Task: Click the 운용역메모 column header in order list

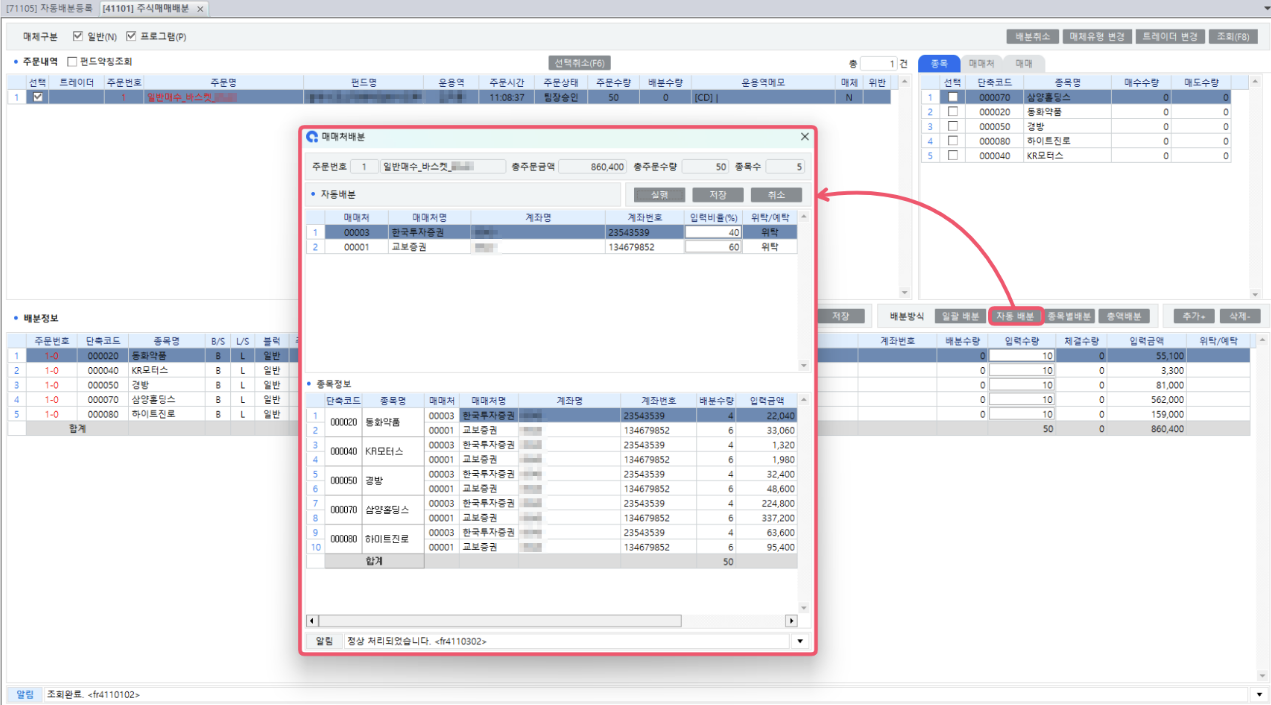Action: coord(764,82)
